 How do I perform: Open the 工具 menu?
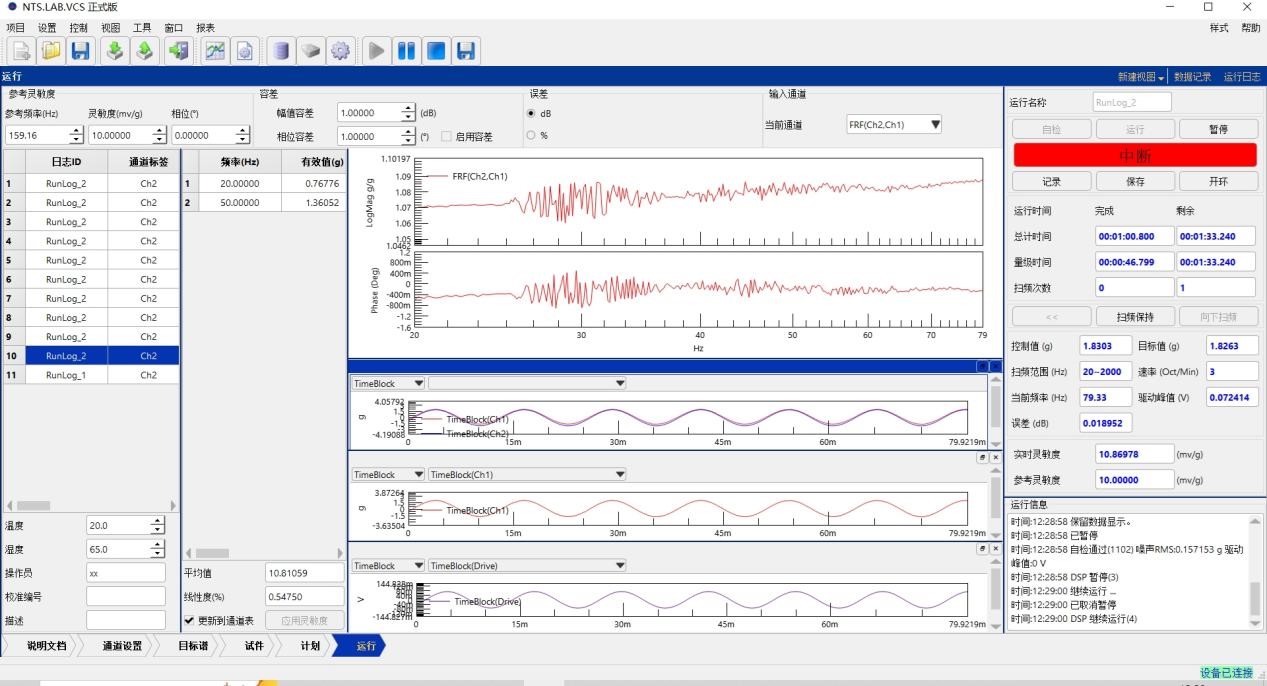[142, 28]
